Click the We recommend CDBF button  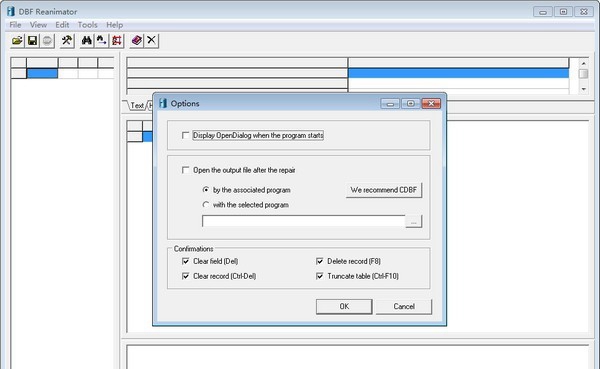point(384,190)
